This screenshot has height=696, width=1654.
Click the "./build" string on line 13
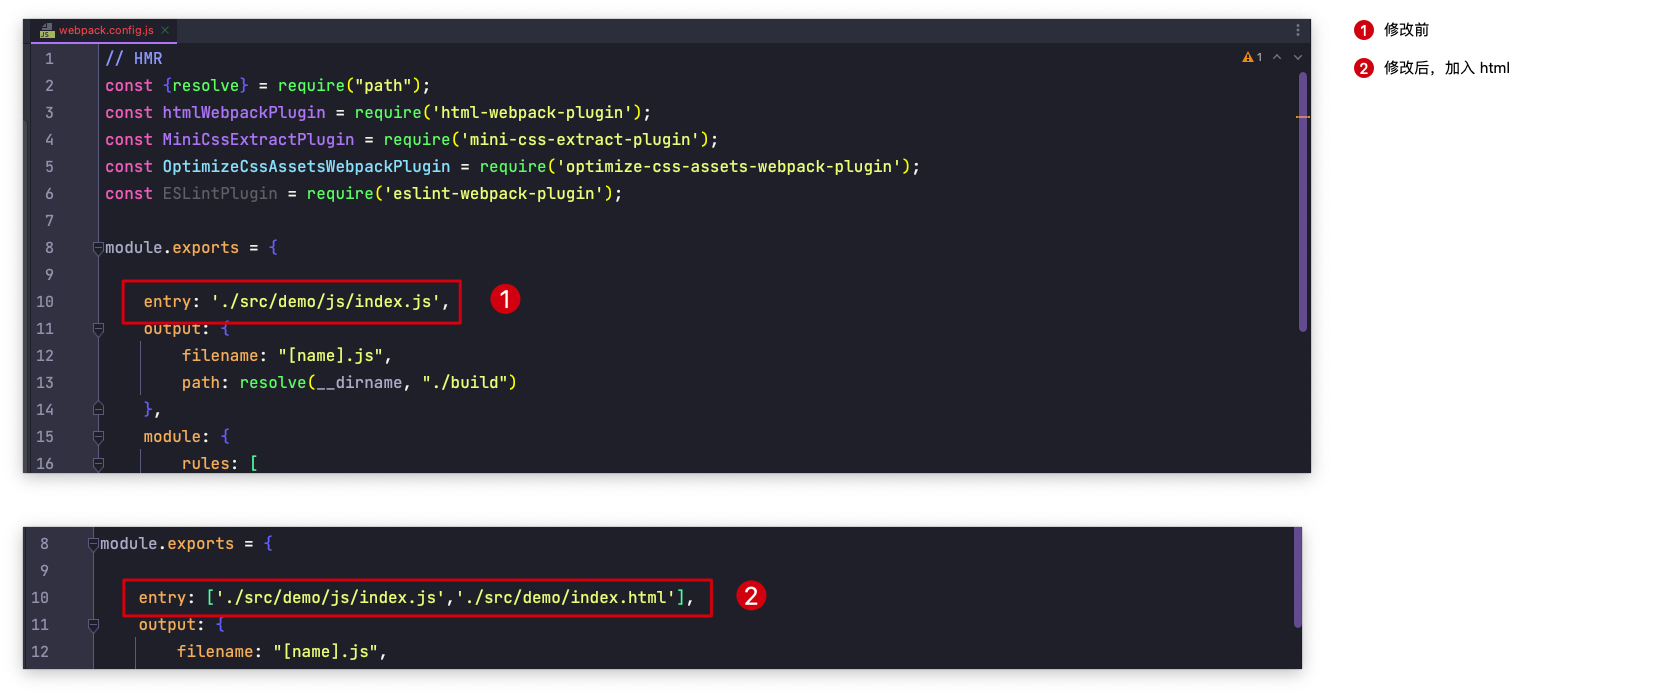[x=465, y=383]
